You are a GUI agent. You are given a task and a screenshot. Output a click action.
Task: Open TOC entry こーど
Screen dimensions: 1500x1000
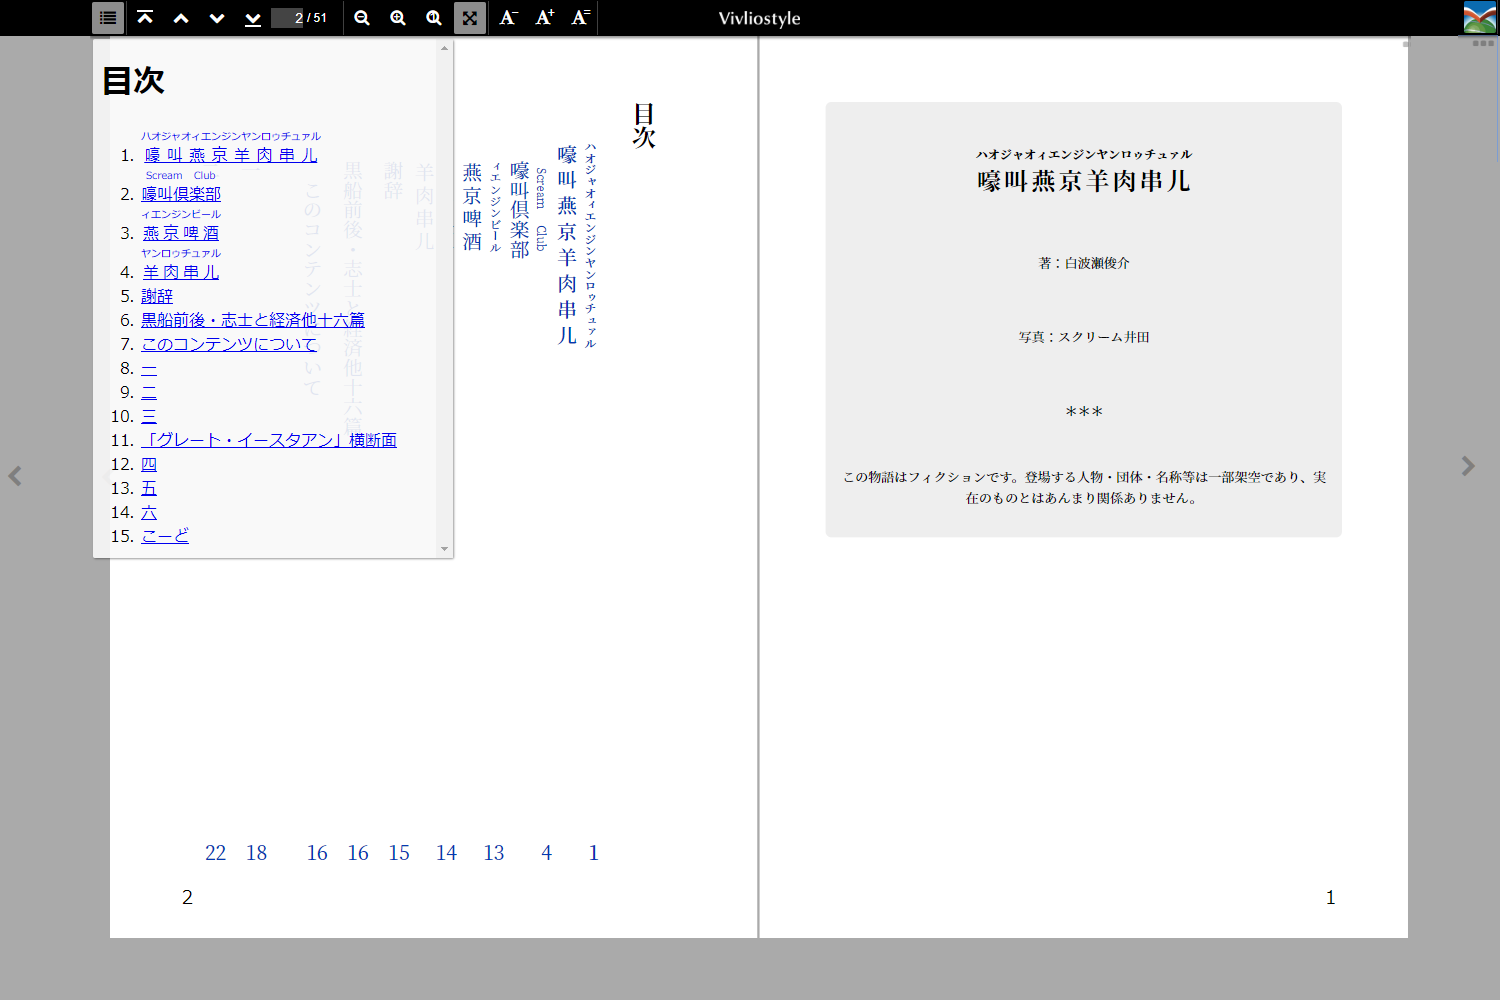[165, 536]
